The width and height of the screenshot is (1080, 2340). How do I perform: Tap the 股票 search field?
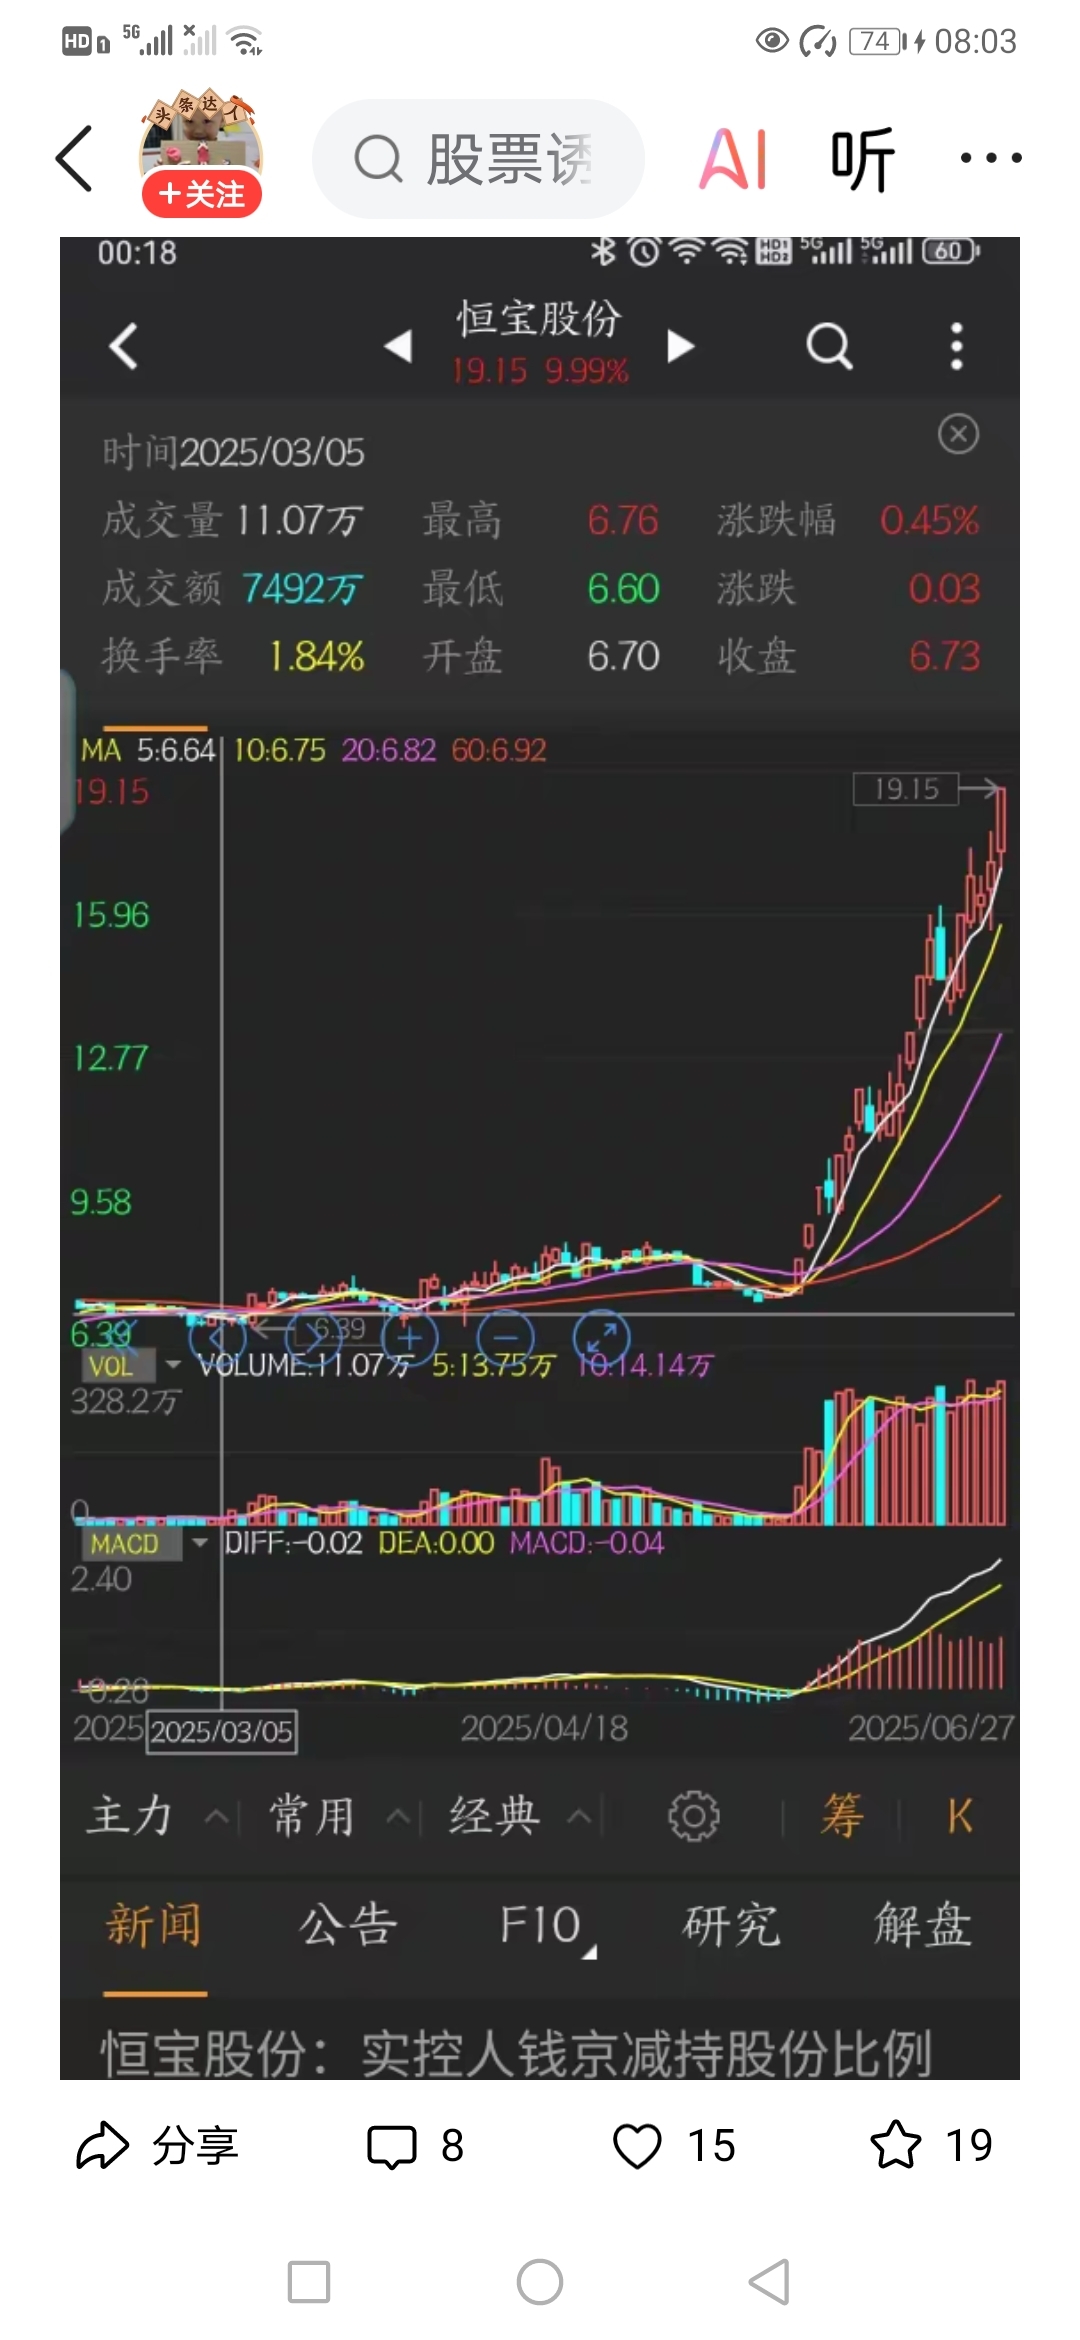478,159
